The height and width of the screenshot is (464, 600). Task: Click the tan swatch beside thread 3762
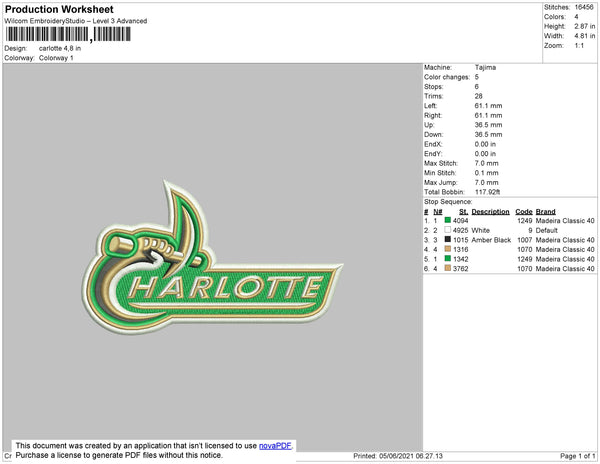pyautogui.click(x=447, y=268)
